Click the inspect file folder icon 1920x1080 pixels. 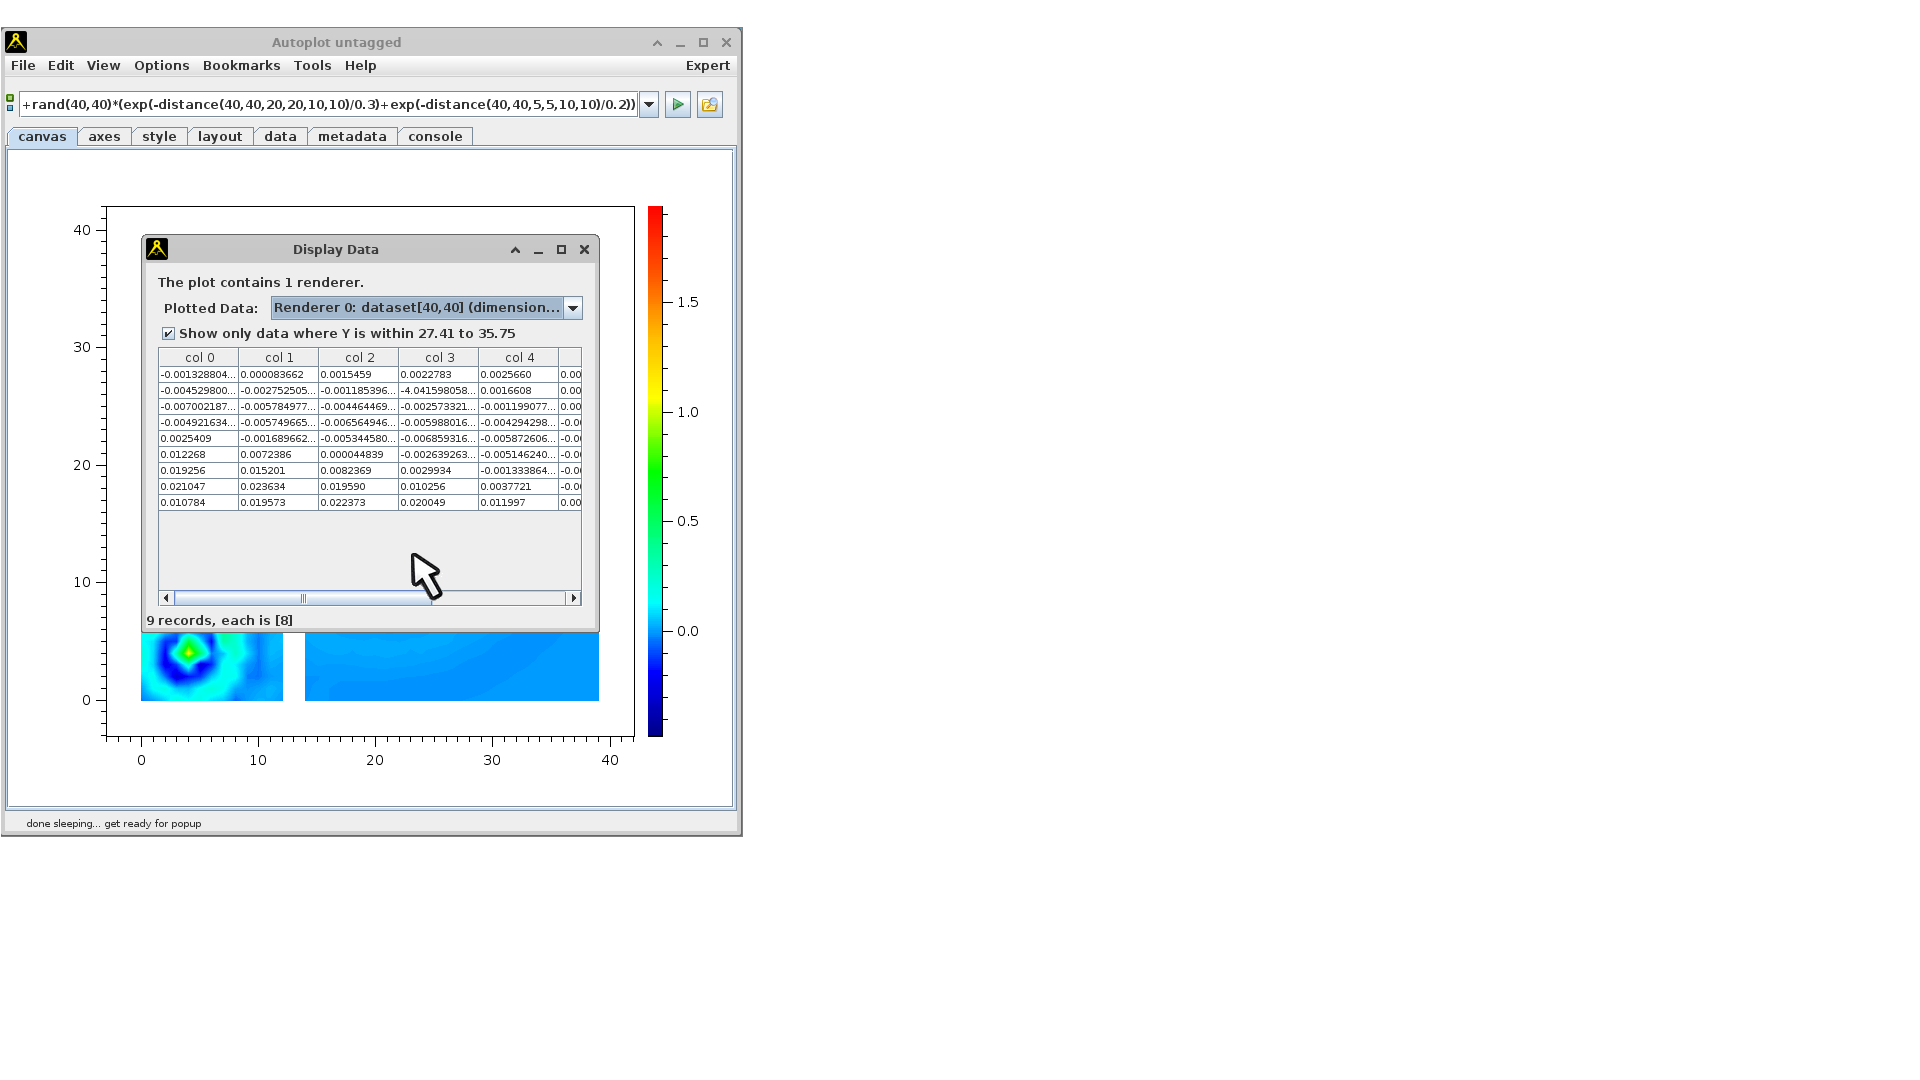[709, 104]
